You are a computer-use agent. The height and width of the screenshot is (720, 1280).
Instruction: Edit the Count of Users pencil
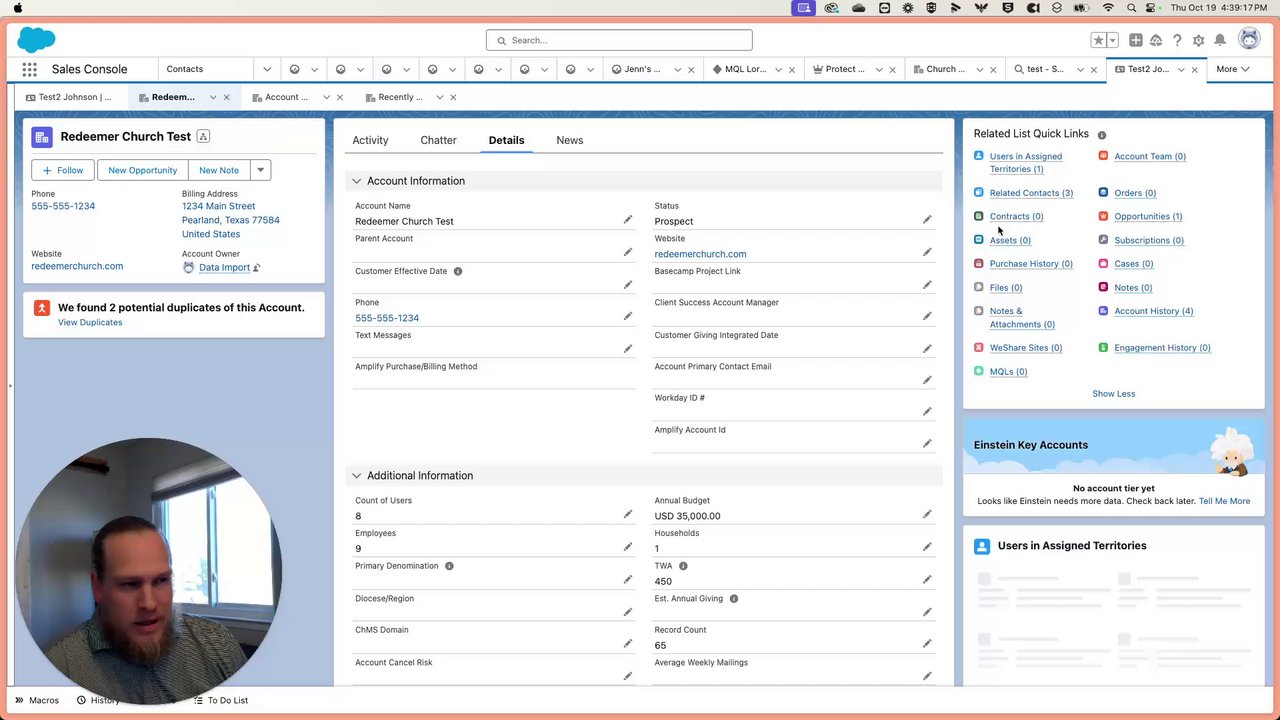point(628,514)
